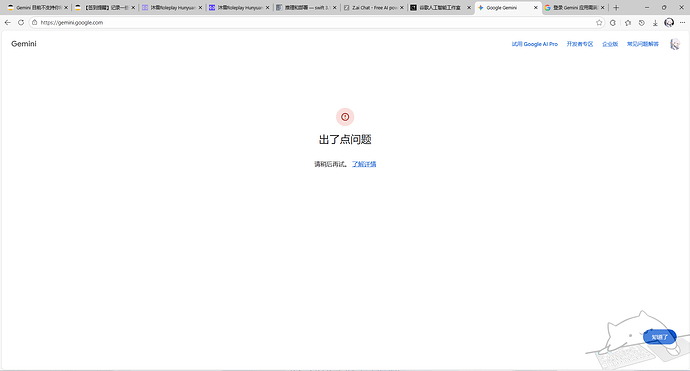This screenshot has height=371, width=690.
Task: Switch to the 'Gemini 目前不支持' tab
Action: 38,7
